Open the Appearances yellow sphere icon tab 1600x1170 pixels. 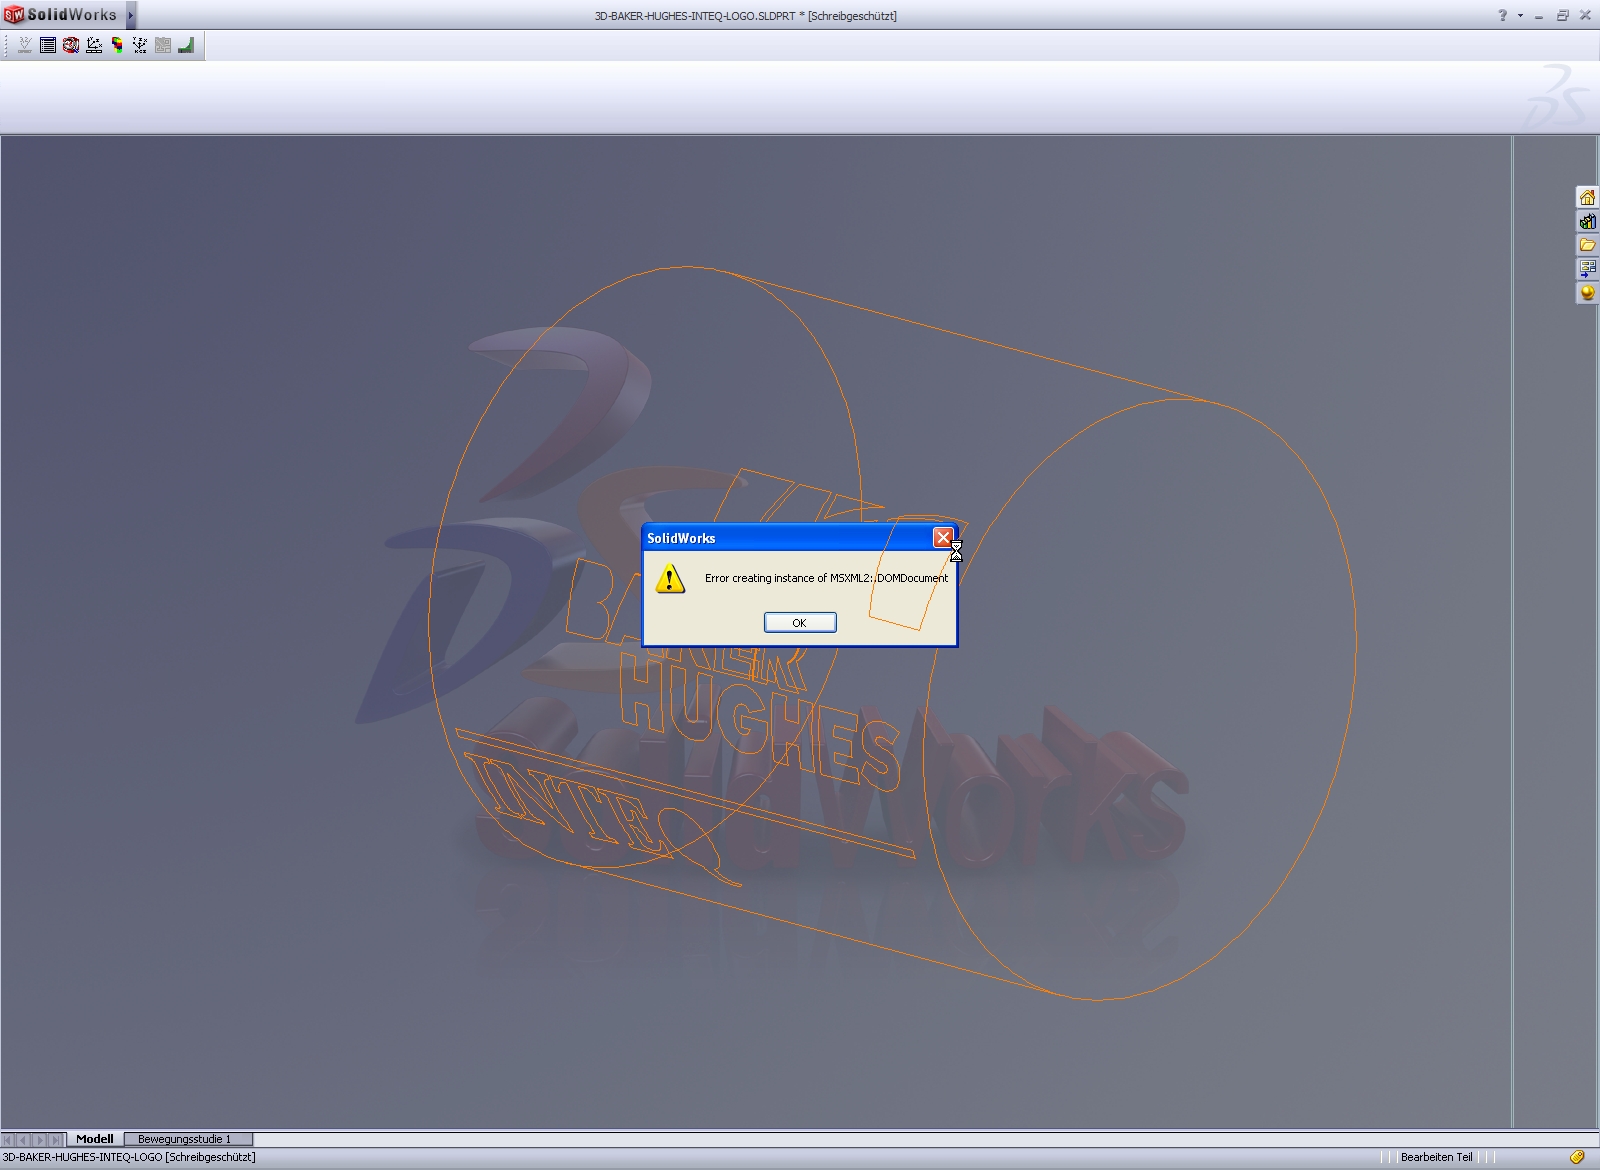pos(1587,293)
